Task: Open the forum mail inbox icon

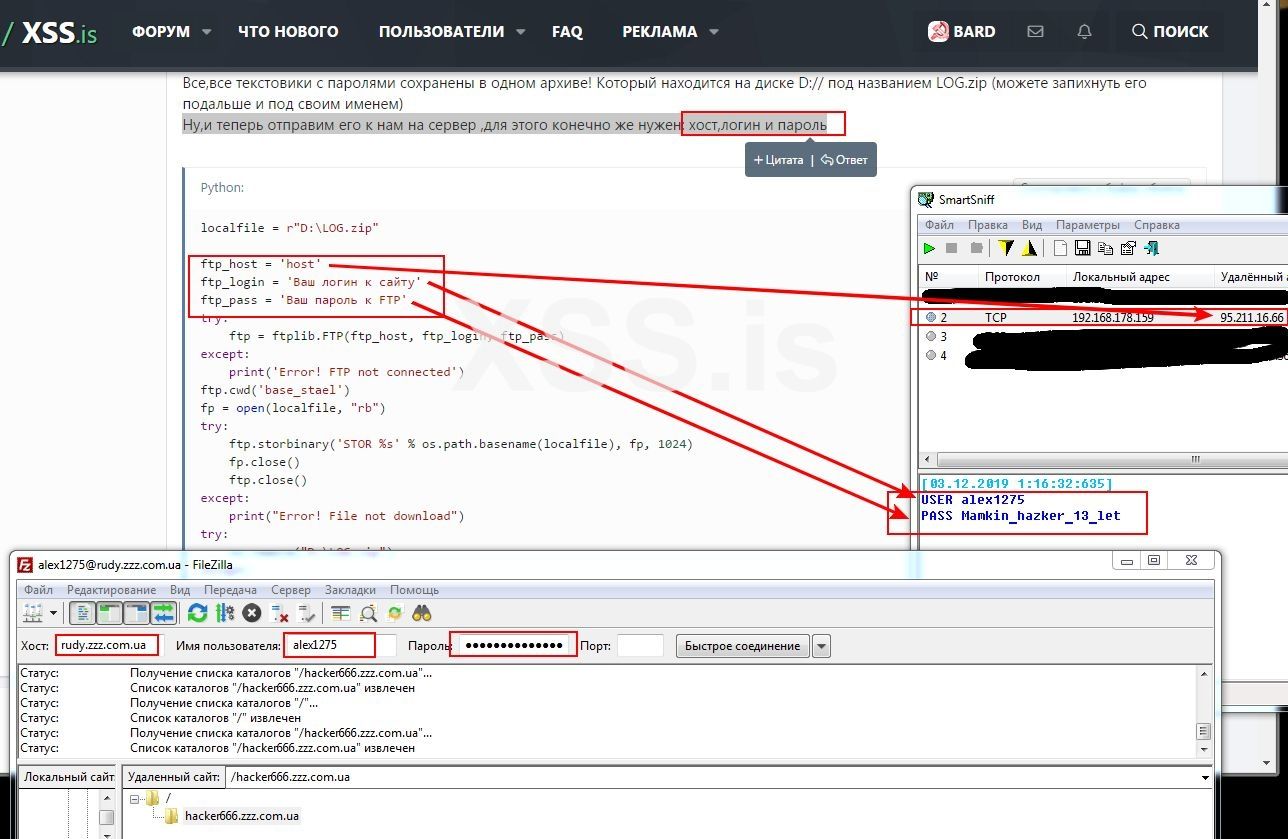Action: [x=1035, y=32]
